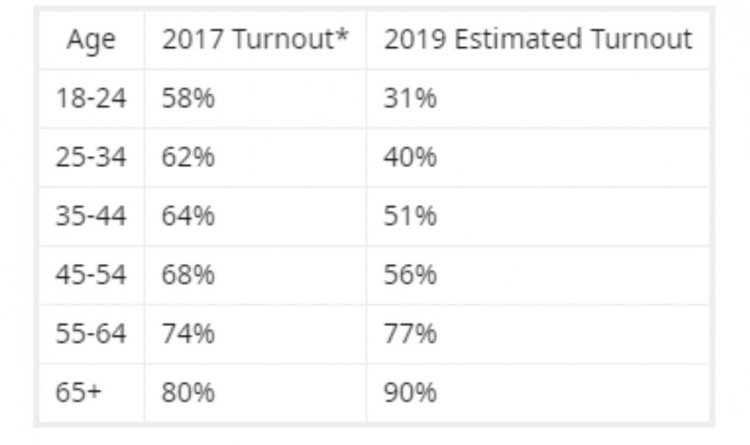This screenshot has height=445, width=750.
Task: Select the 2017 Turnout* column header
Action: tap(254, 40)
